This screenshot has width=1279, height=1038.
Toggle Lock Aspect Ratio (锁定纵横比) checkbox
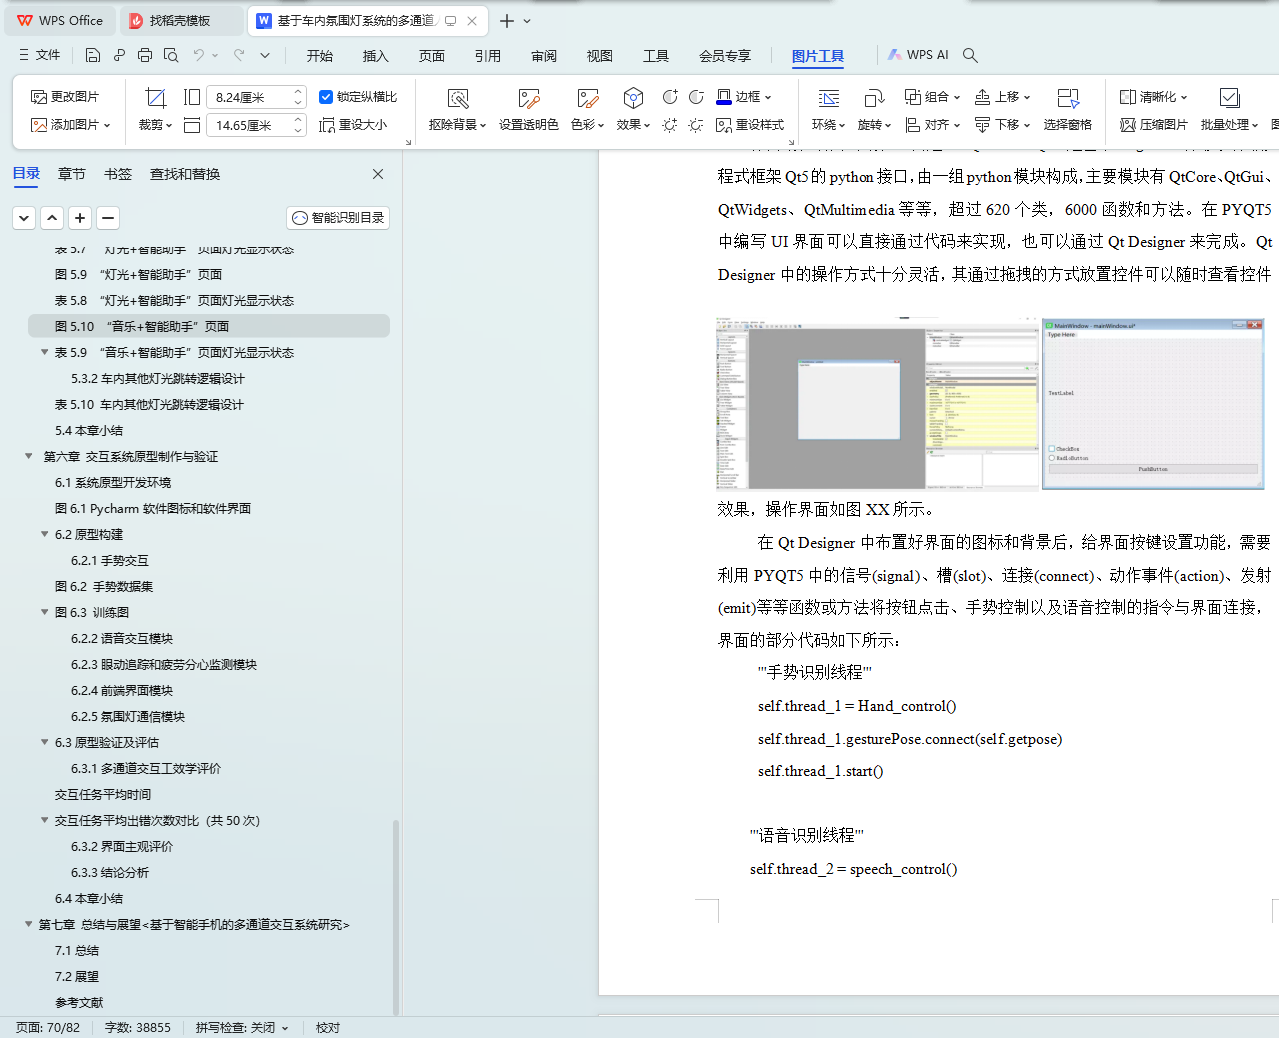point(326,97)
